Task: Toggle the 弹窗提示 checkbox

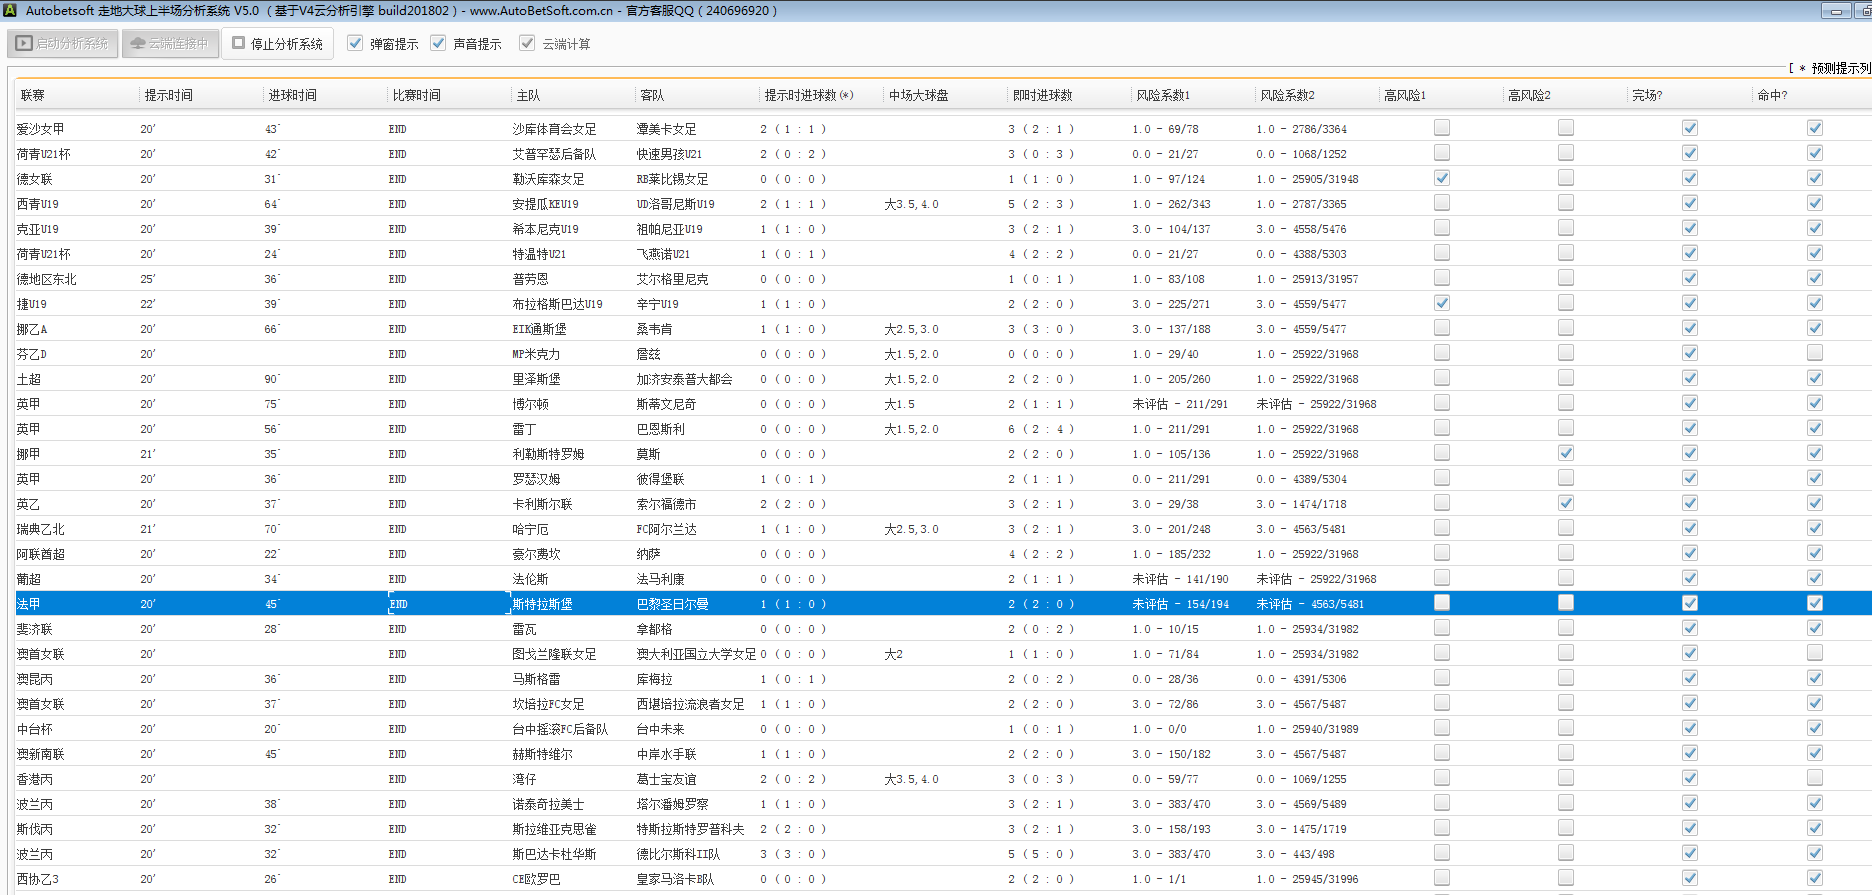Action: pyautogui.click(x=355, y=43)
